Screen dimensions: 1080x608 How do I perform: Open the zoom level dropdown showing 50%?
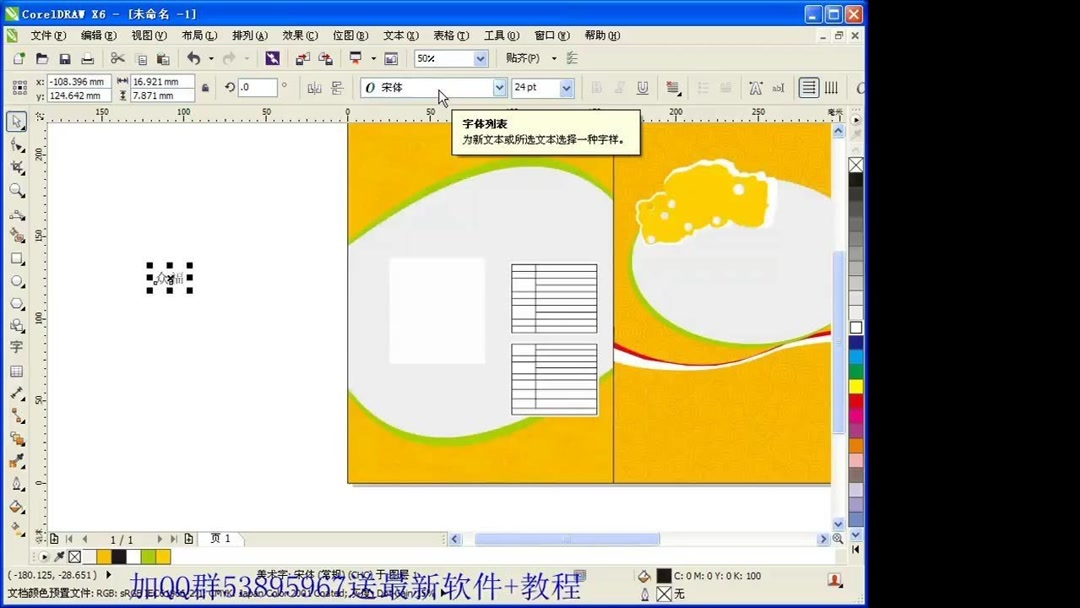(x=480, y=58)
